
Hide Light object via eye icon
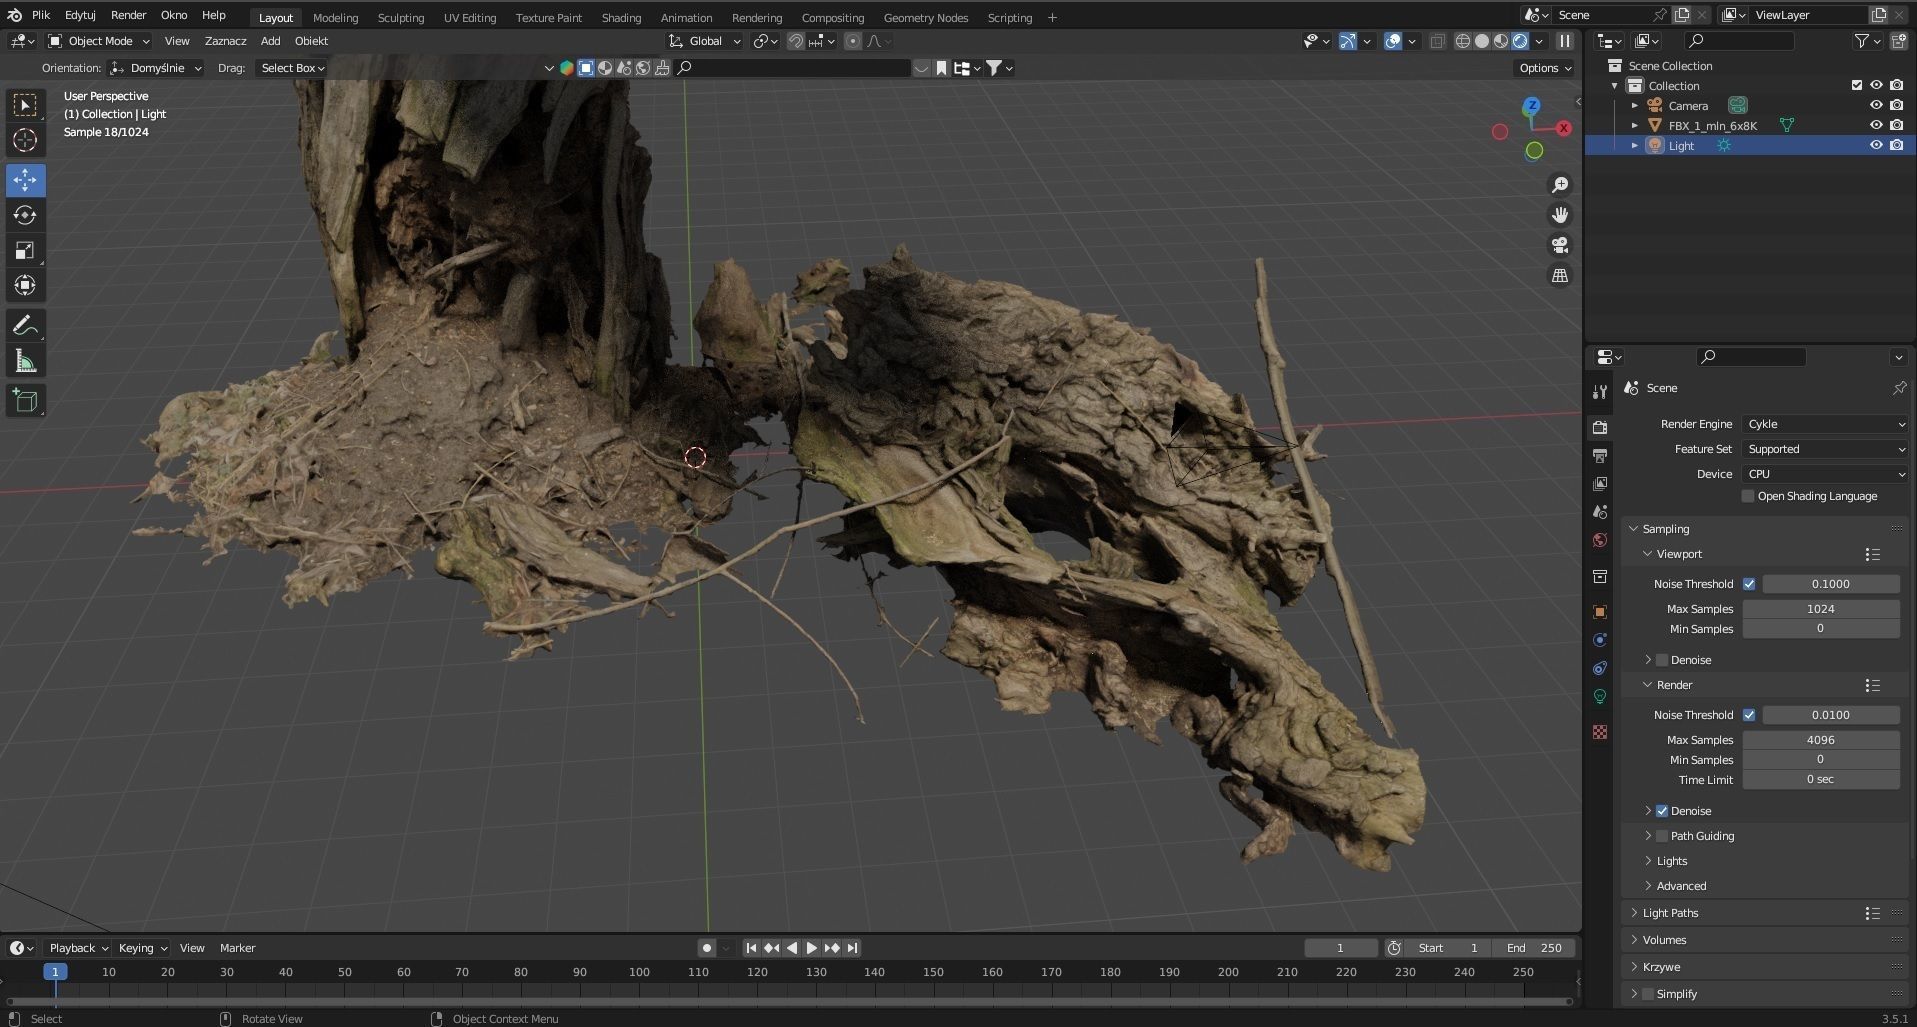tap(1876, 145)
